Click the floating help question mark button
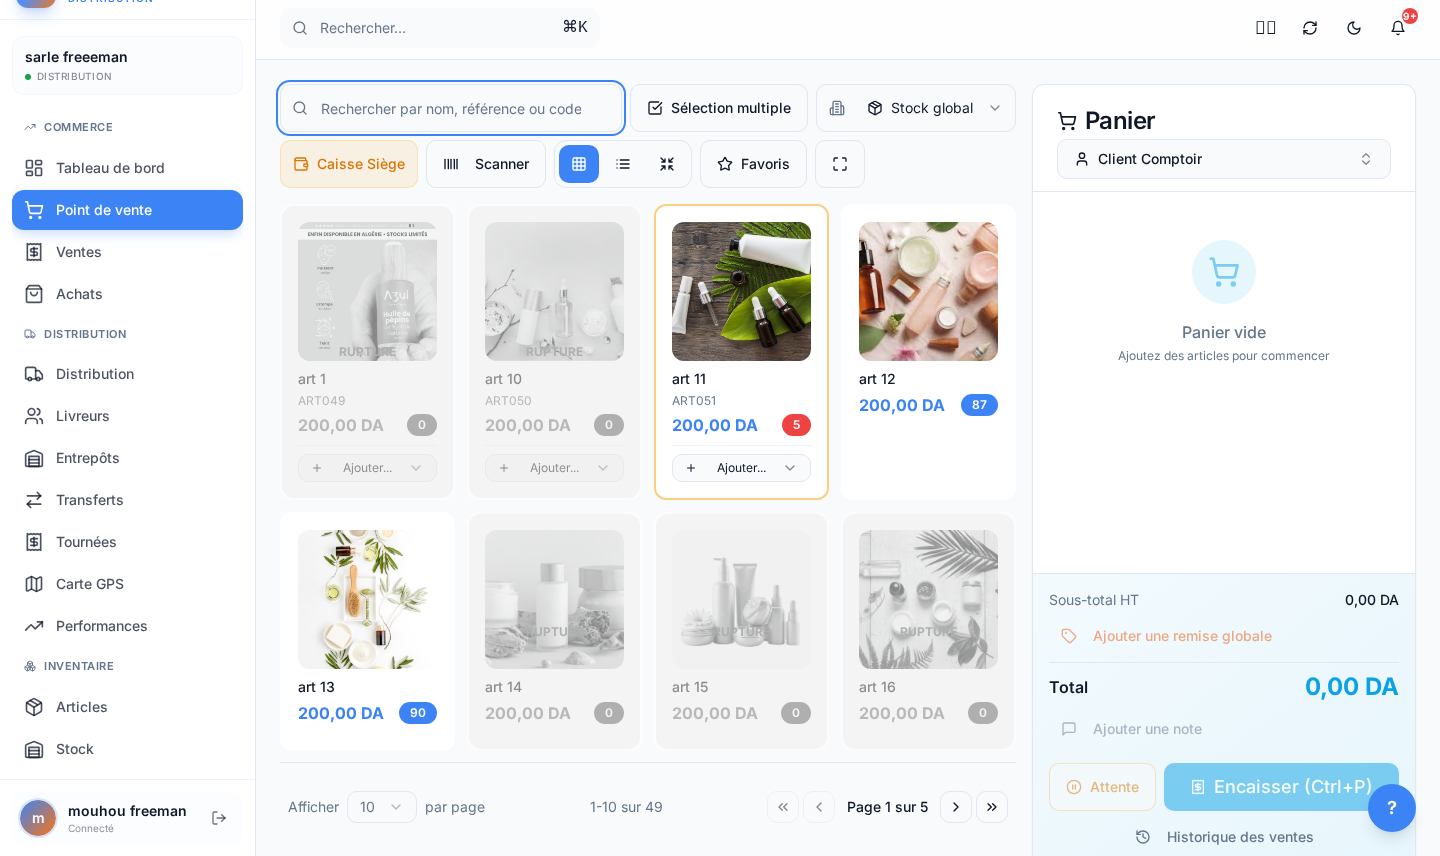 pos(1392,808)
